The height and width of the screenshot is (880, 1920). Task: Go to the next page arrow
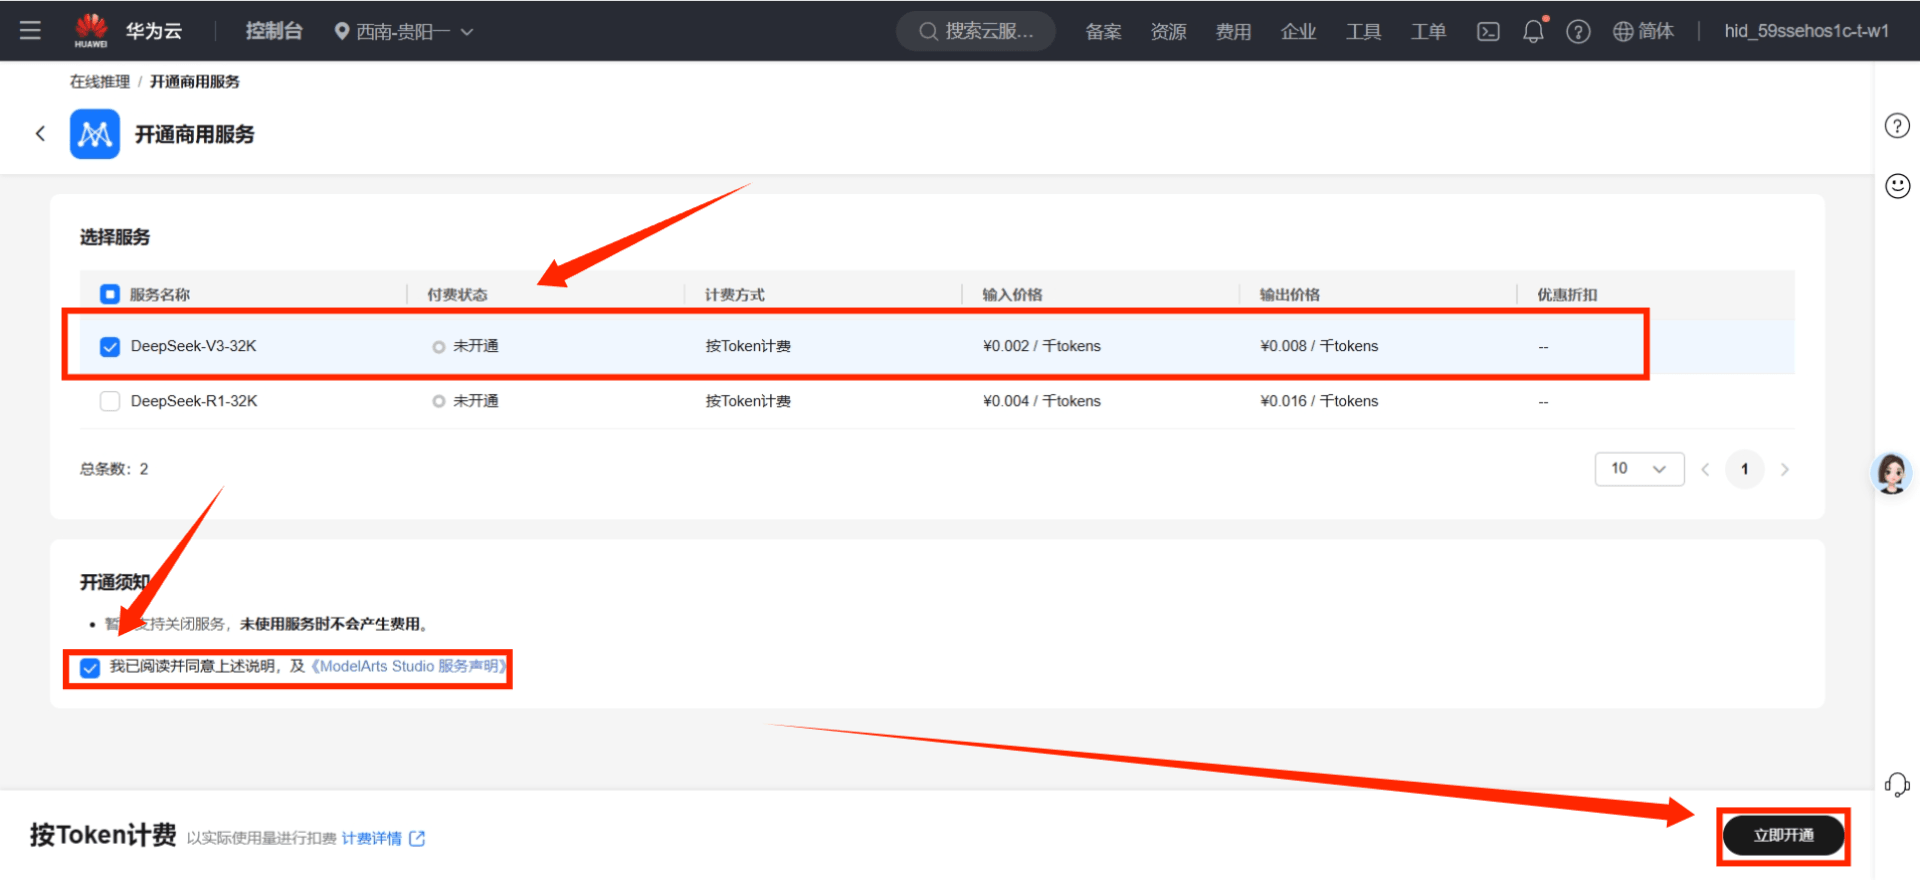point(1785,469)
